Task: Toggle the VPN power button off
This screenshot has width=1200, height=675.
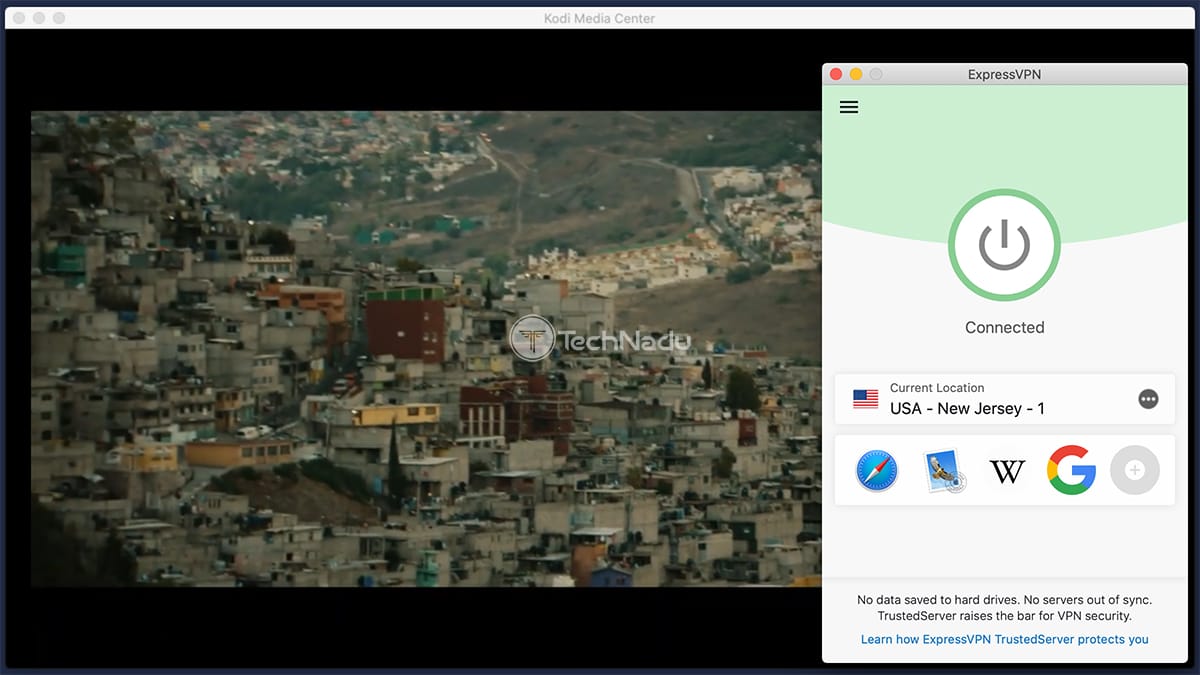Action: (1004, 245)
